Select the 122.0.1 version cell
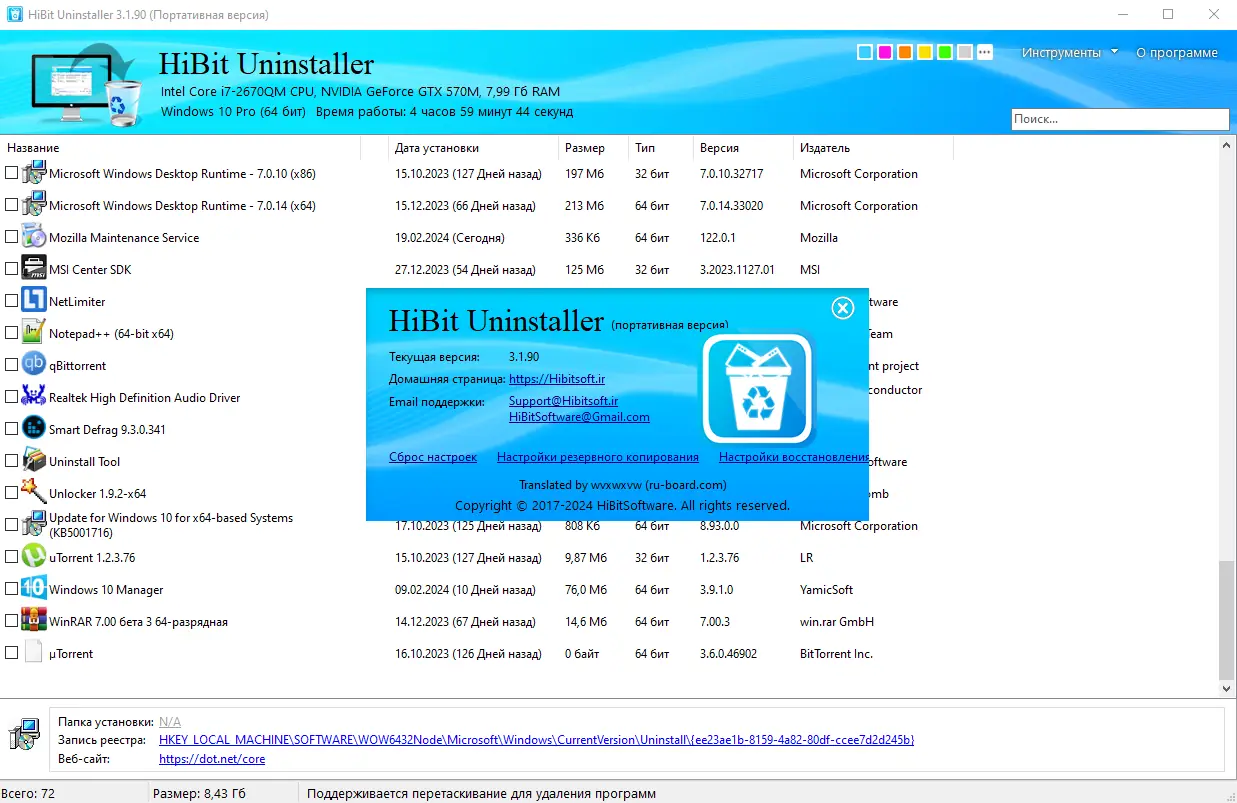 pos(718,238)
